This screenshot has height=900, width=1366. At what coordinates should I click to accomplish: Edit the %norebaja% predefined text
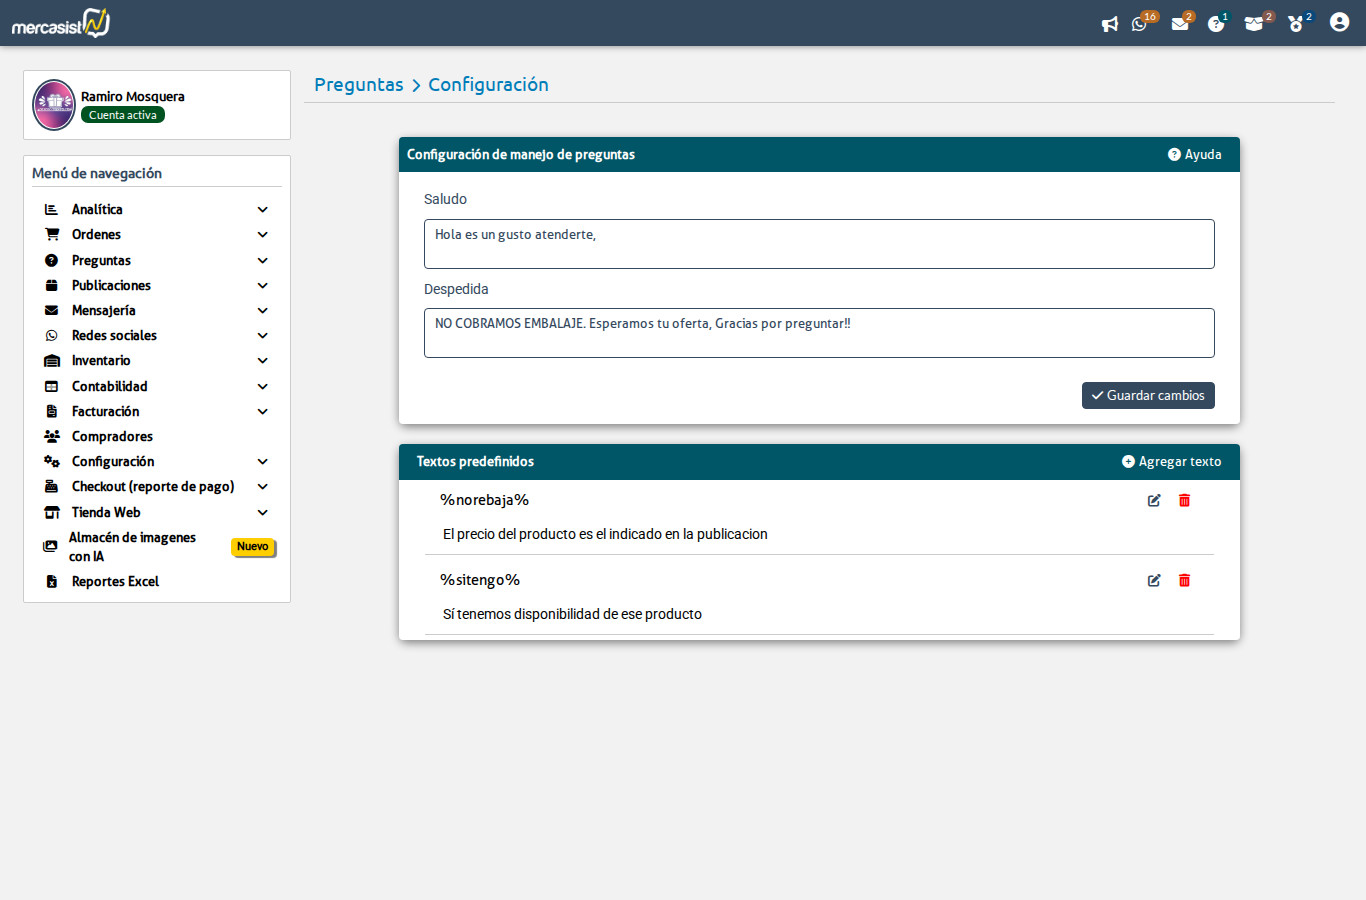click(1154, 500)
